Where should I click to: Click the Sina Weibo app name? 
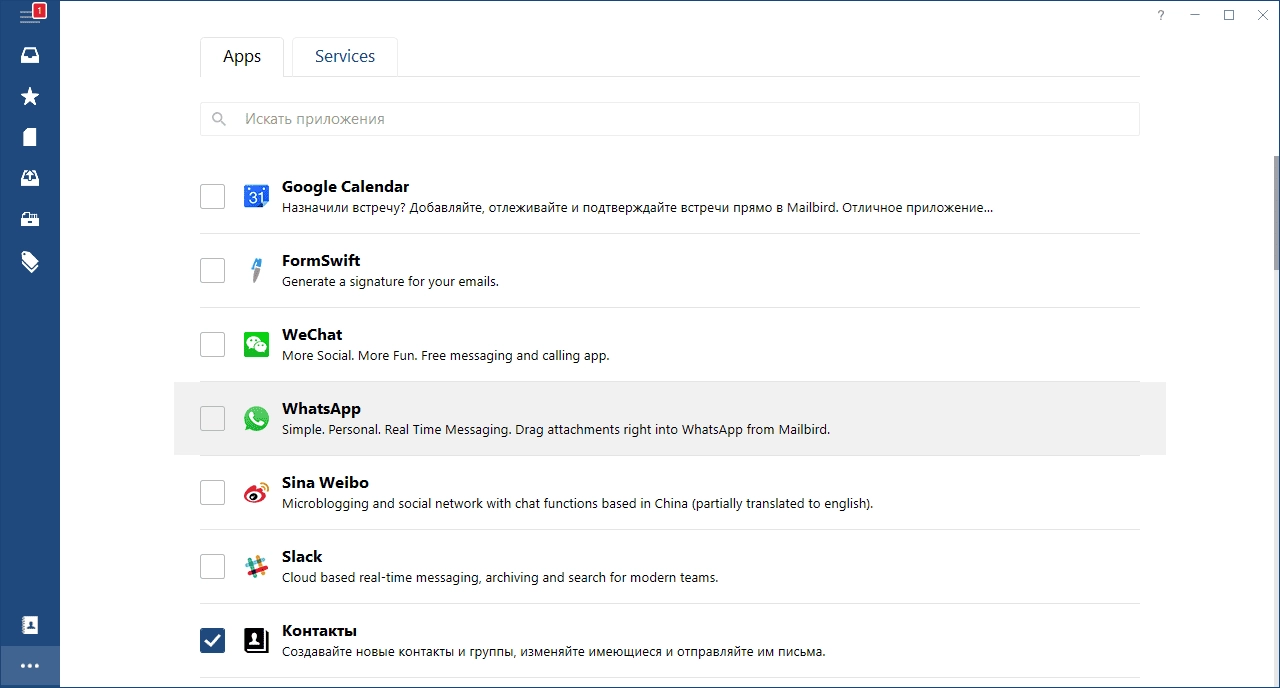[x=325, y=483]
